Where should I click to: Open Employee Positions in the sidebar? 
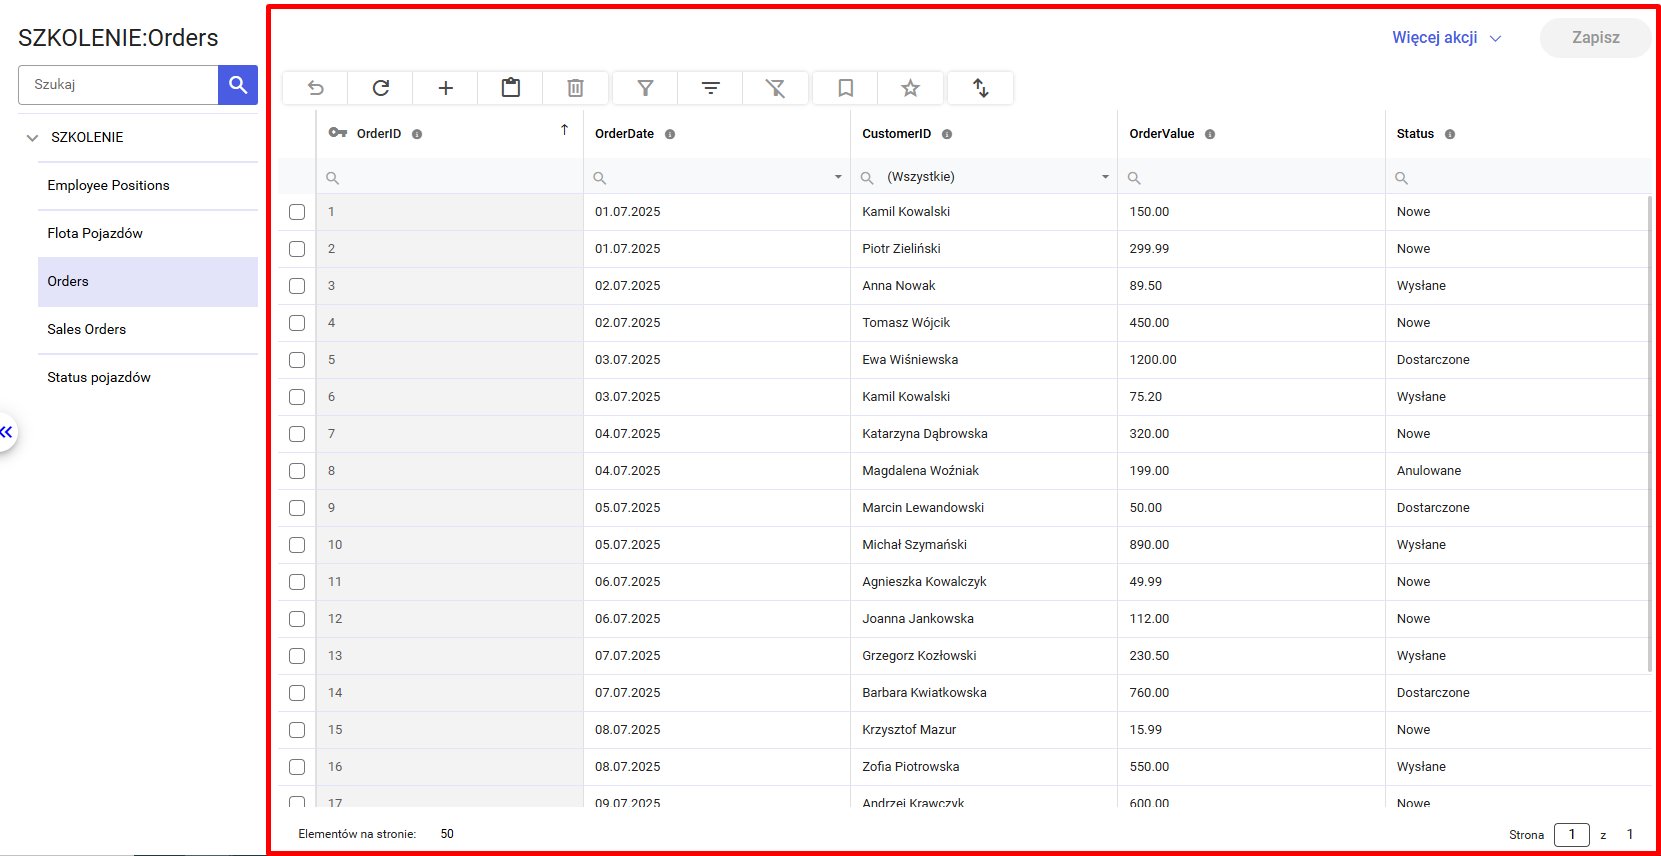(148, 186)
